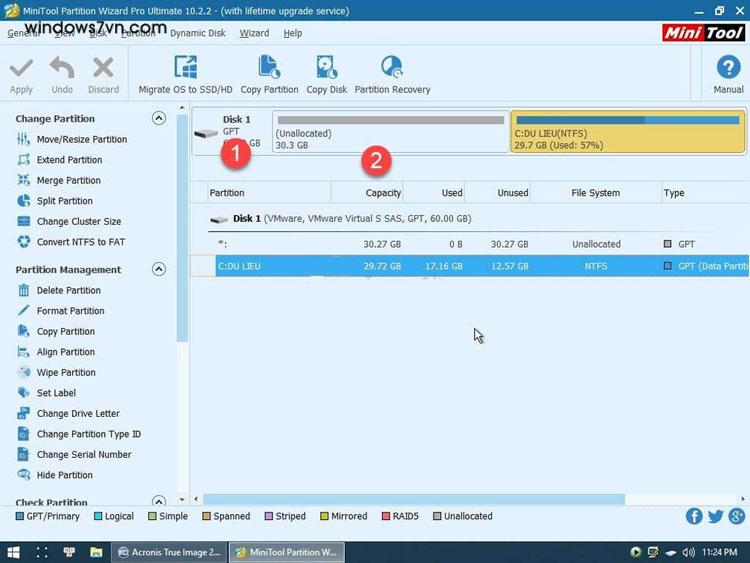Select Format Partition action
The height and width of the screenshot is (563, 750).
pyautogui.click(x=70, y=311)
